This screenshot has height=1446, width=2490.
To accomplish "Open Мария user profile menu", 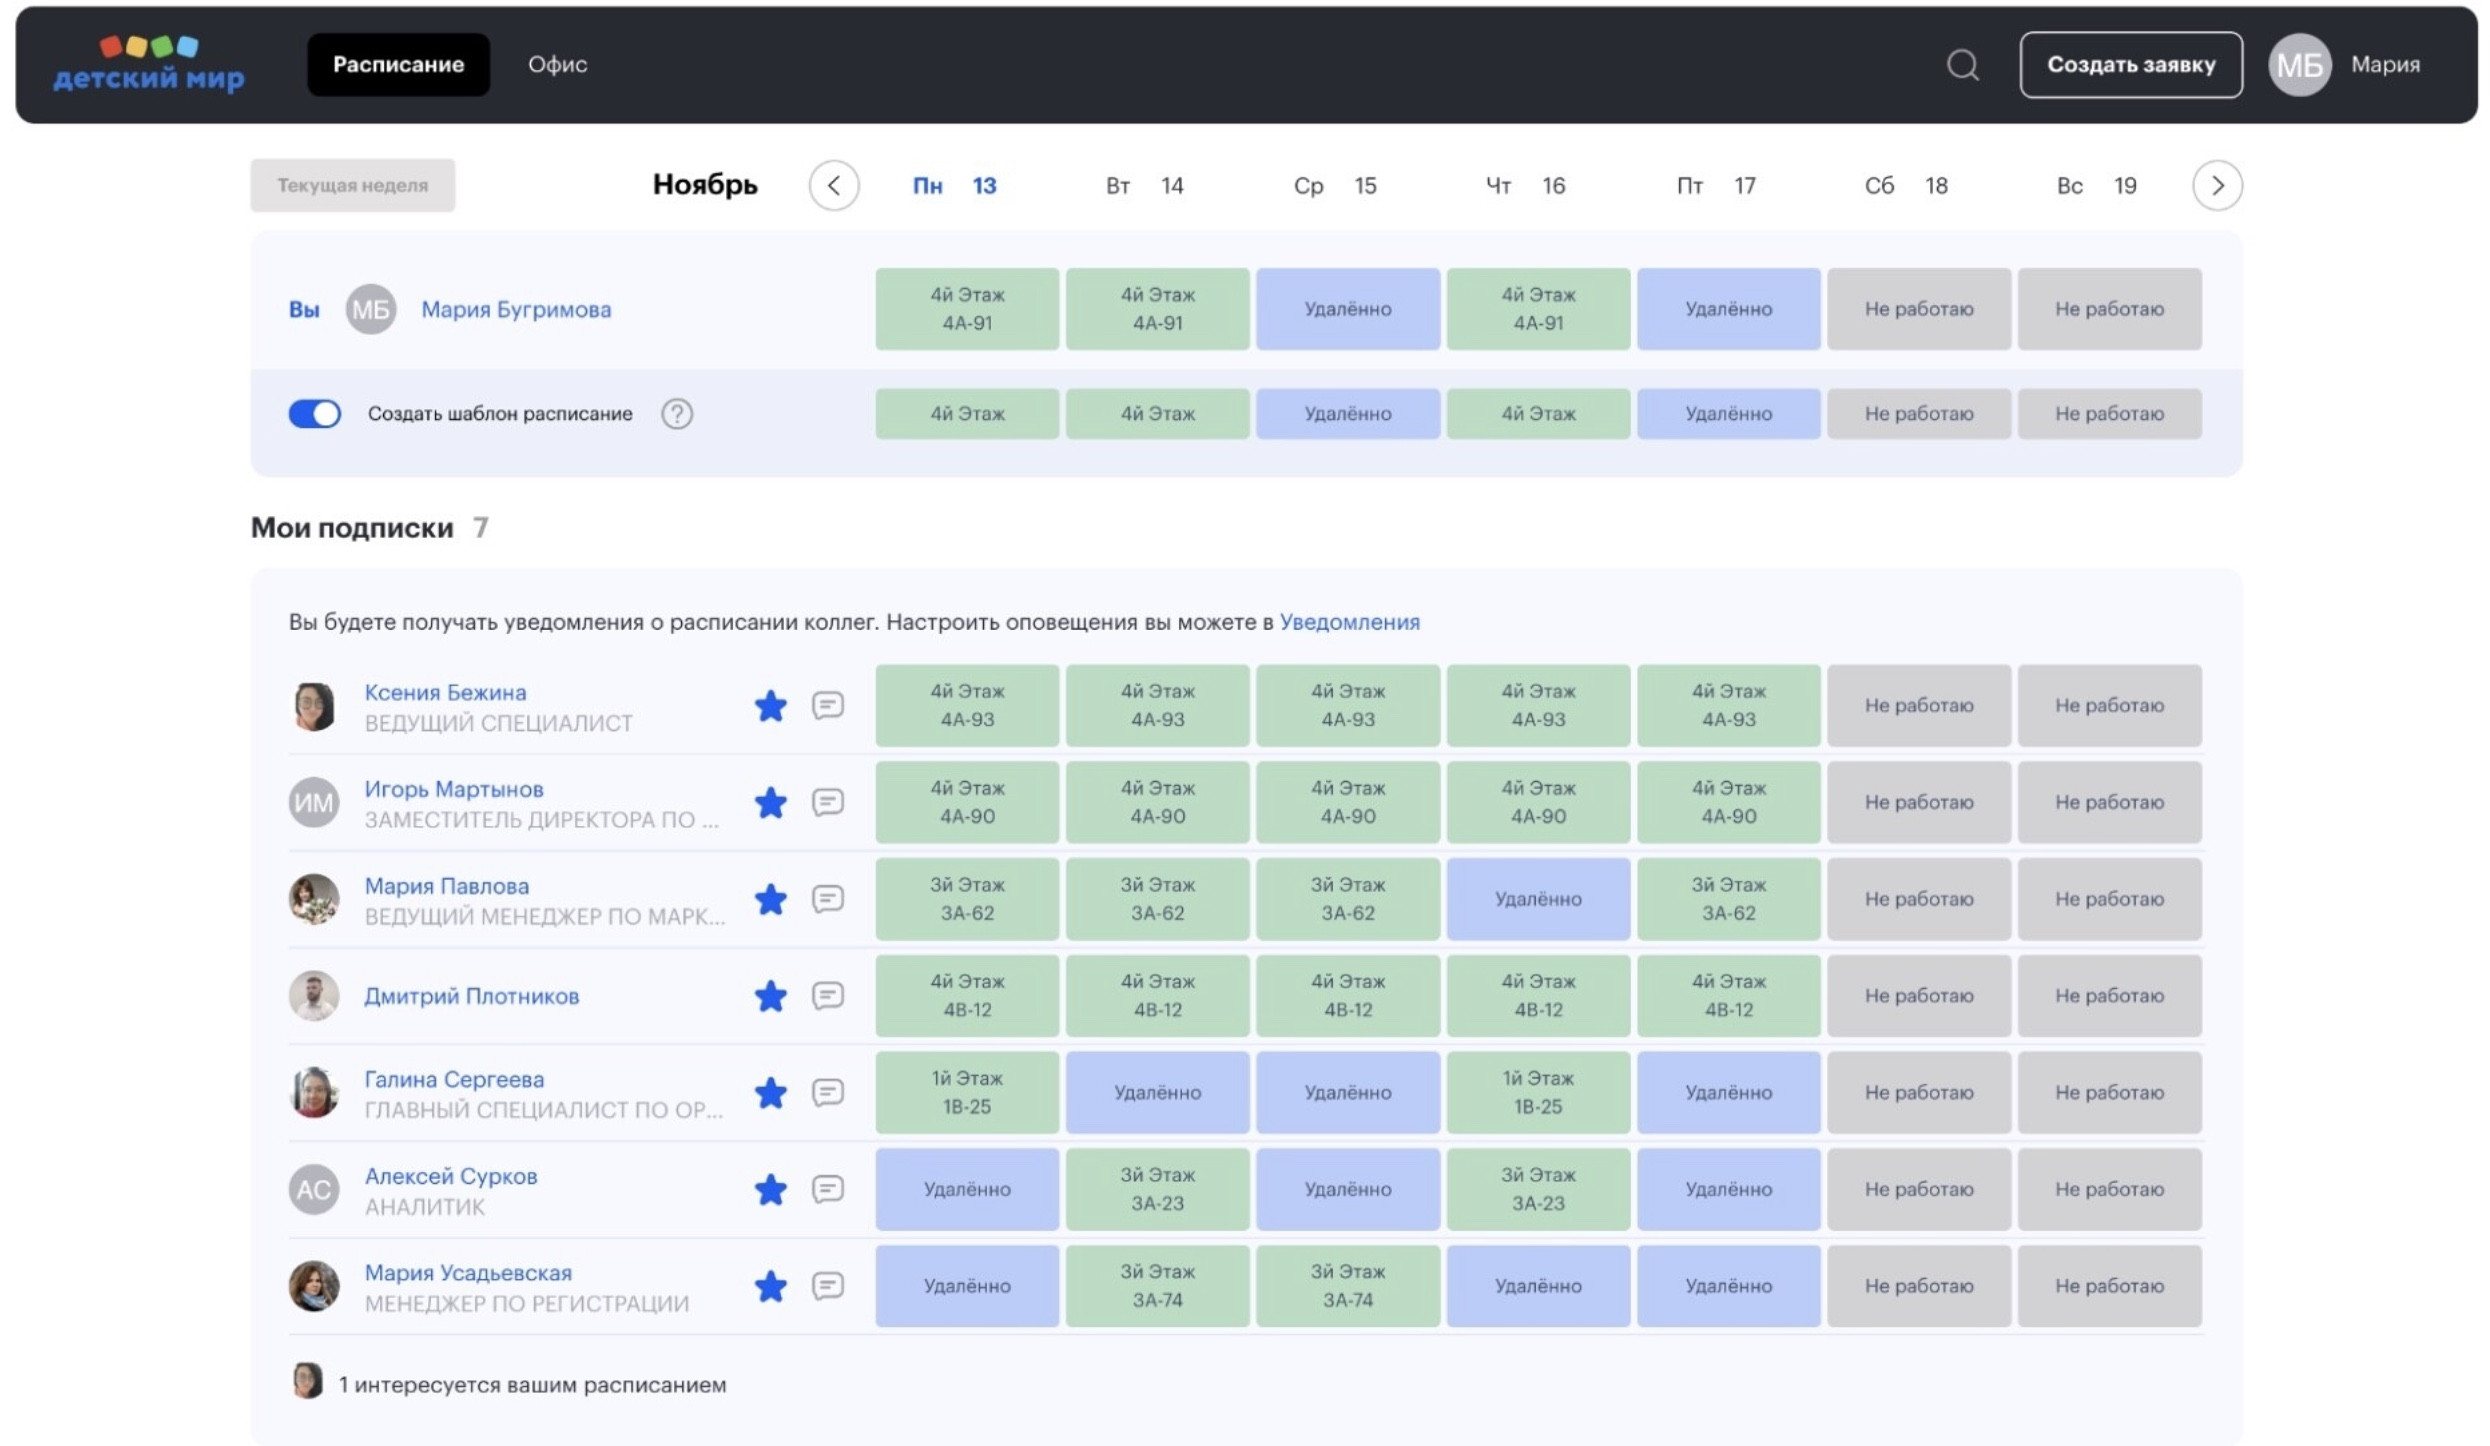I will pyautogui.click(x=2343, y=65).
